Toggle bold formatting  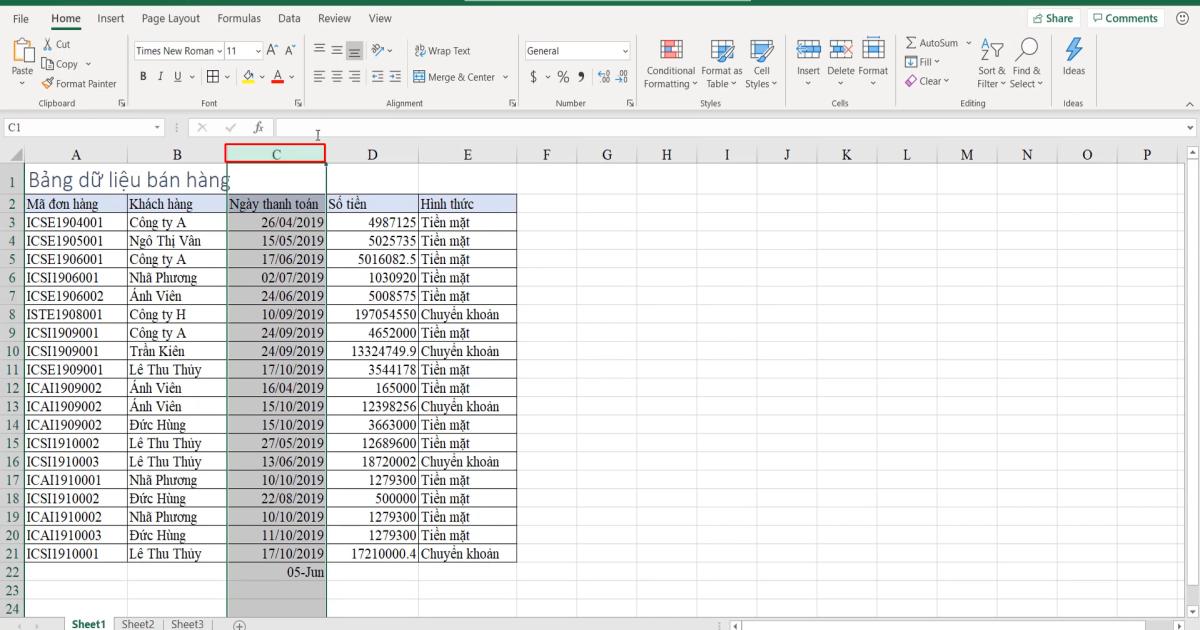pos(145,76)
